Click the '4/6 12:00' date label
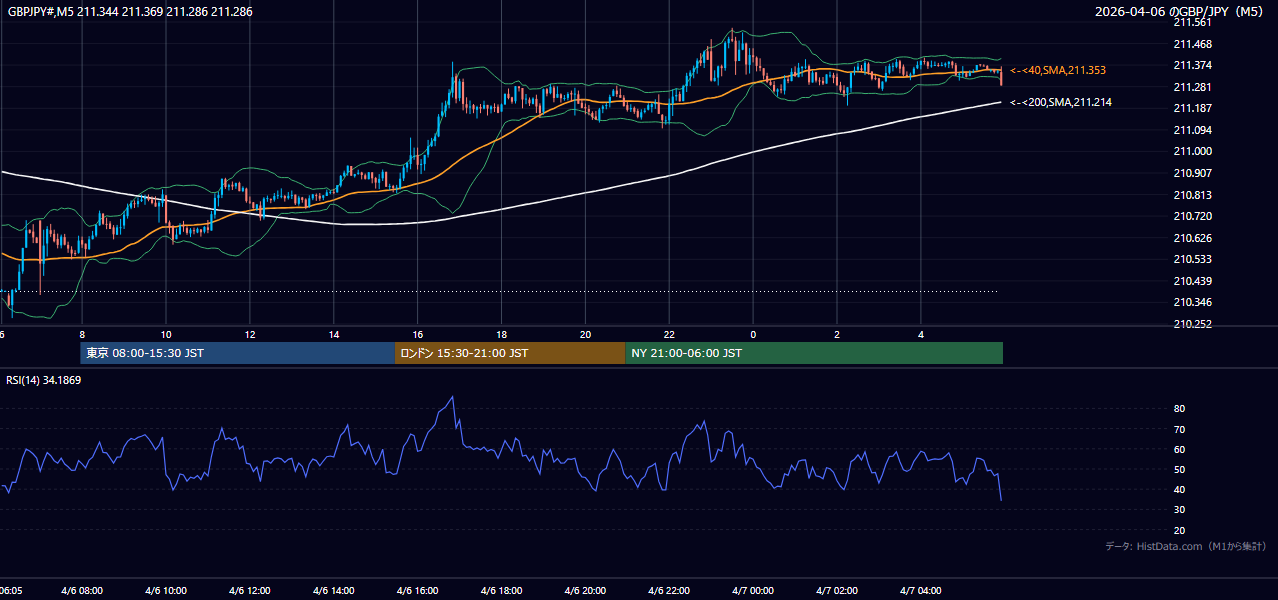Screen dimensions: 1278x600 point(250,591)
